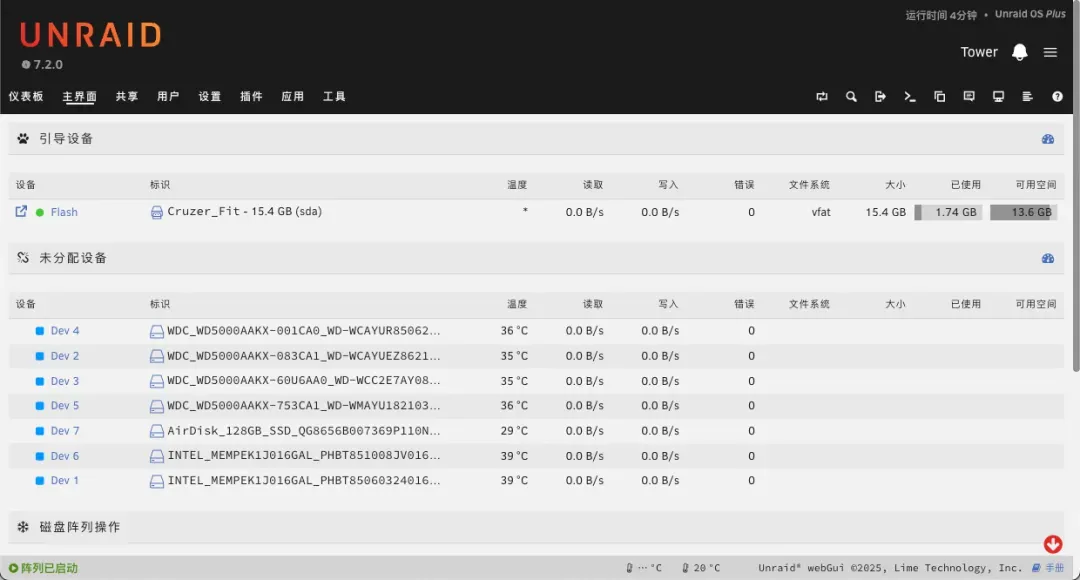Open the web terminal icon

pos(910,97)
